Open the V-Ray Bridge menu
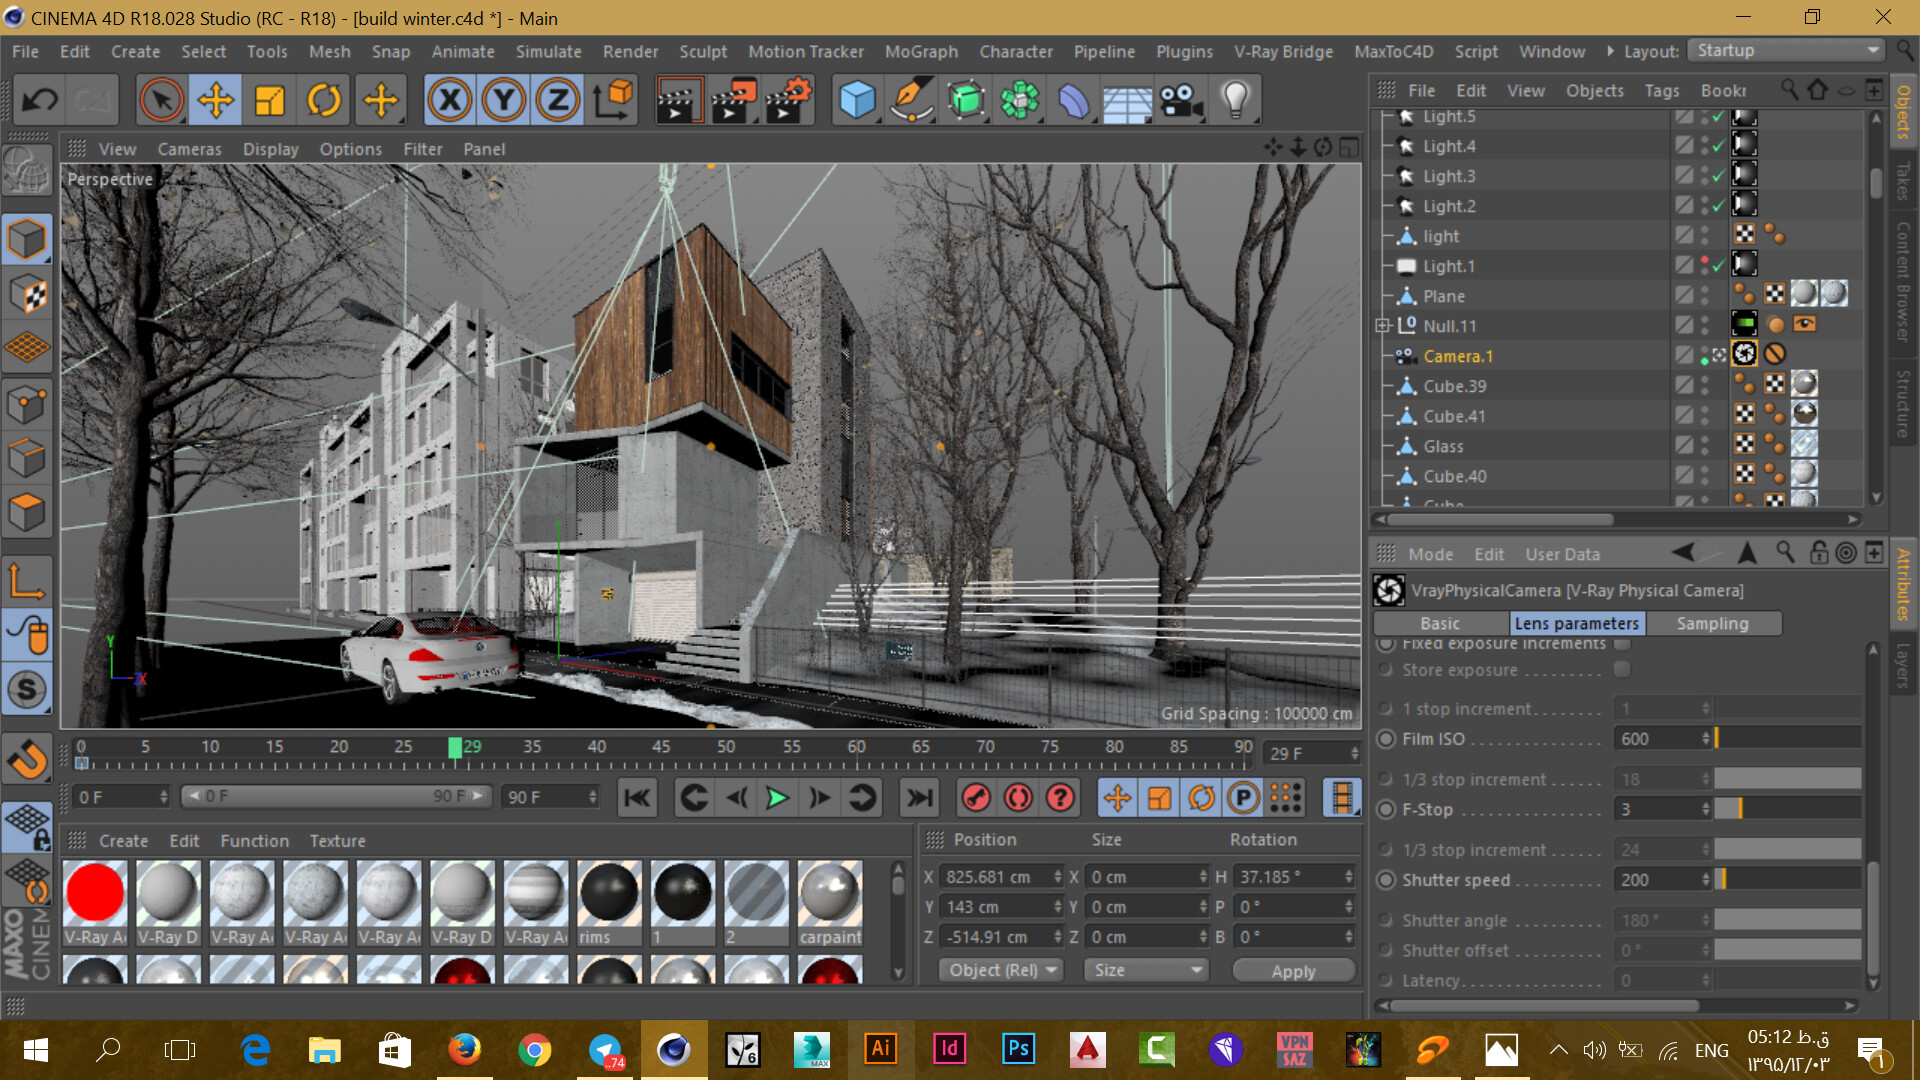Screen dimensions: 1920x1080 click(x=1283, y=51)
